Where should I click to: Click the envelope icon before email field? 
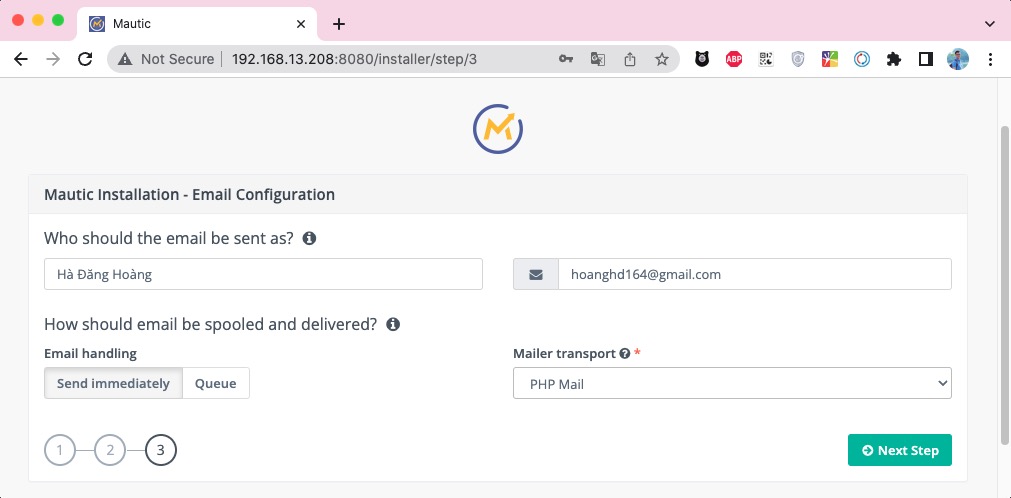point(536,274)
